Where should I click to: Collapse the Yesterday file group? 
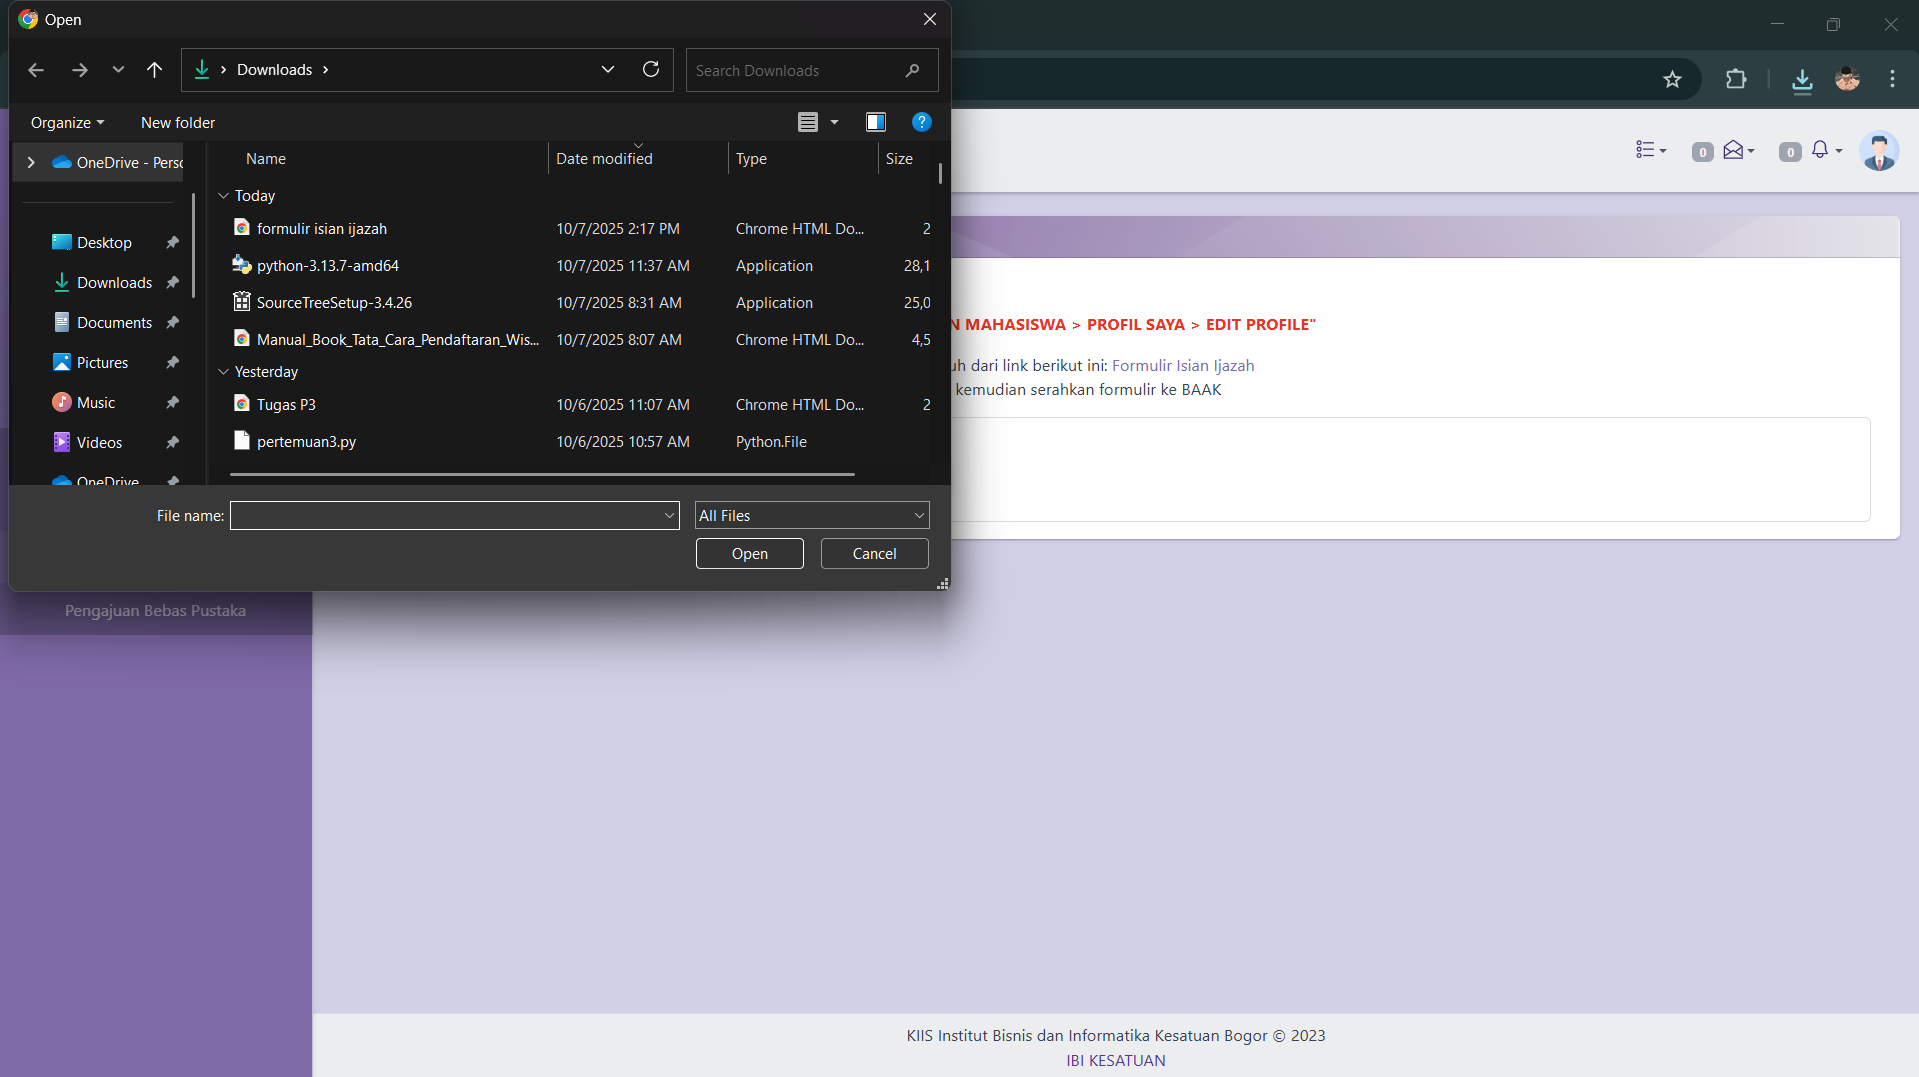point(223,372)
